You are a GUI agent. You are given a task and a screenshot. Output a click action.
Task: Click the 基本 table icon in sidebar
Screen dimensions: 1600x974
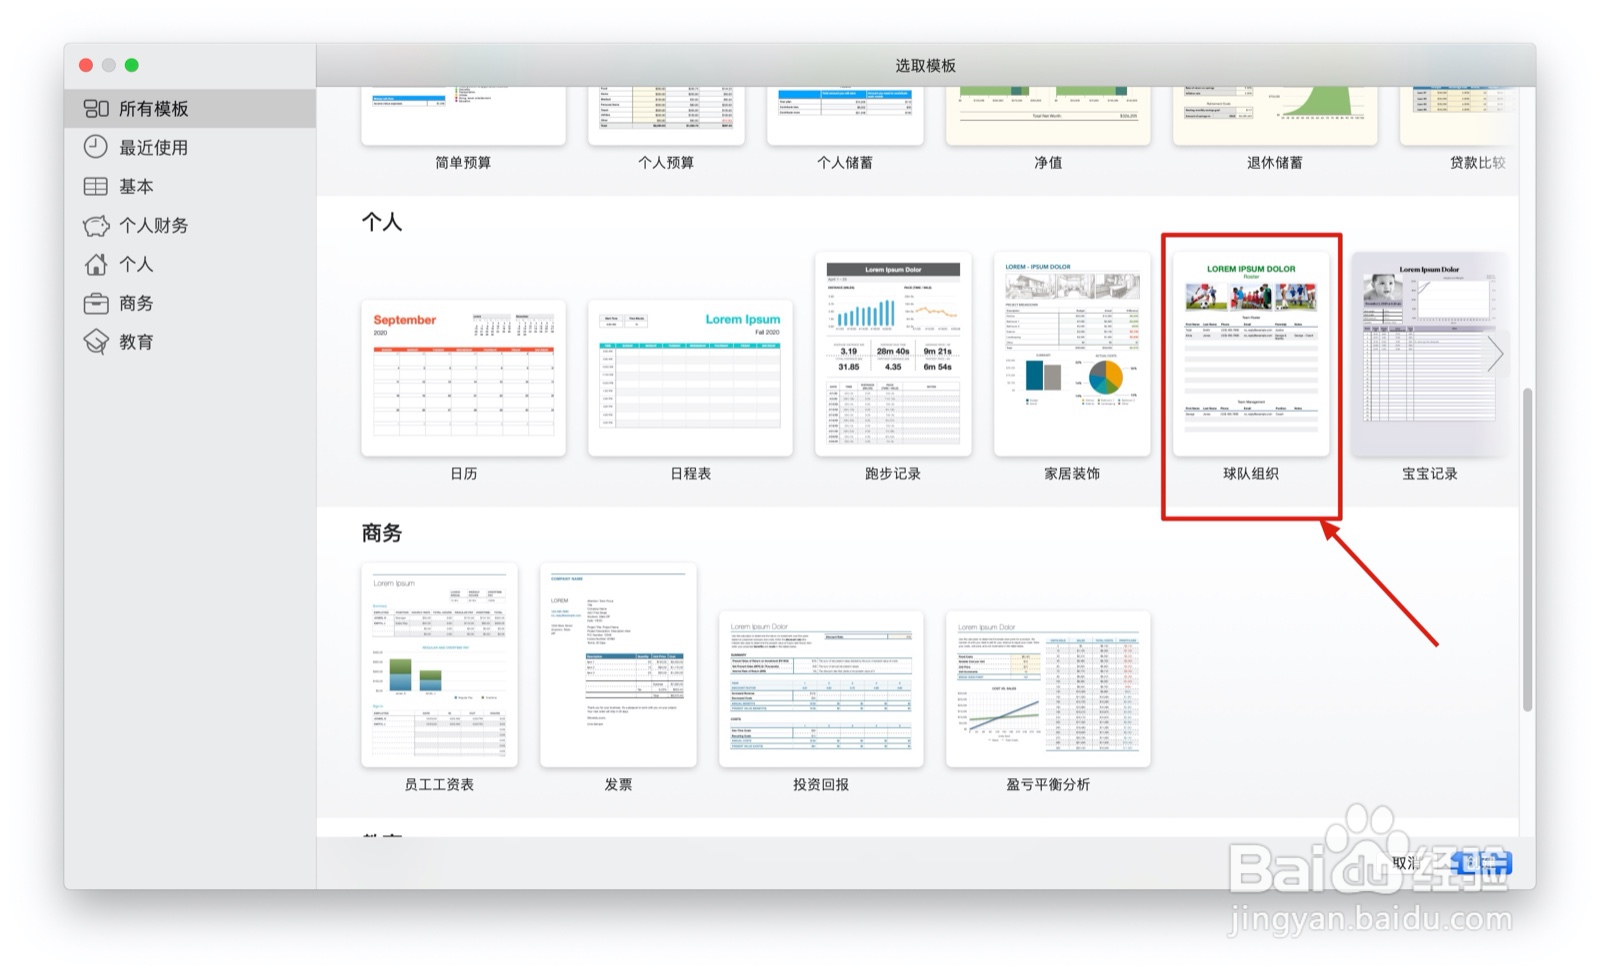[x=95, y=186]
